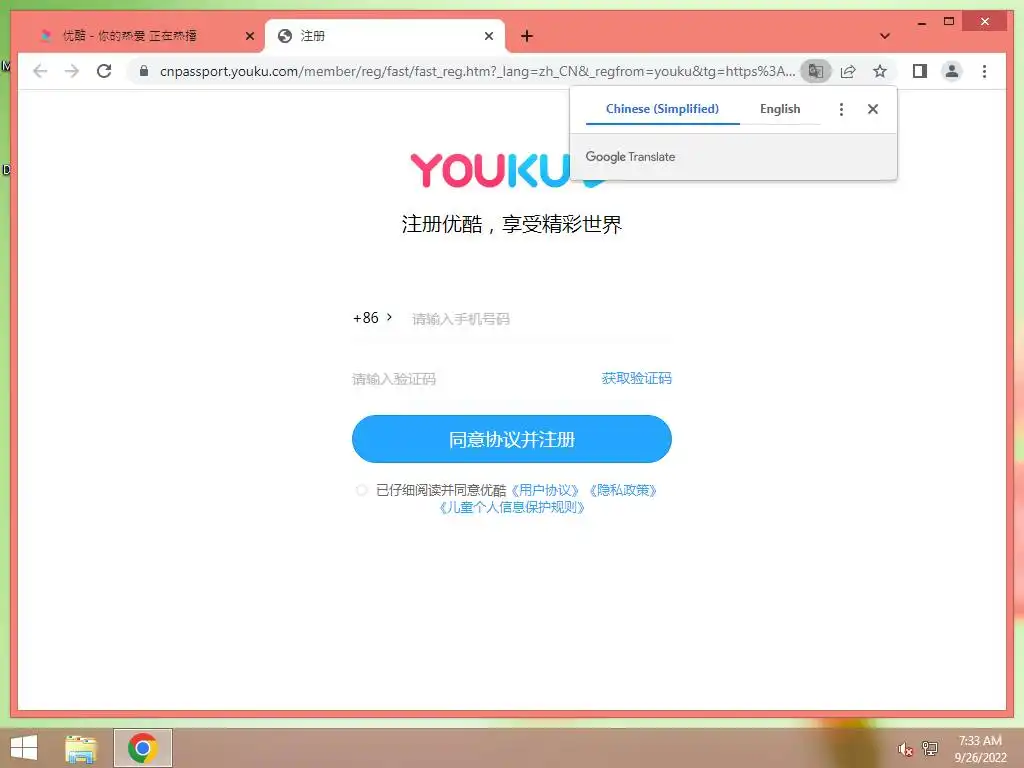Go forward to the next page
This screenshot has height=768, width=1024.
coord(72,71)
